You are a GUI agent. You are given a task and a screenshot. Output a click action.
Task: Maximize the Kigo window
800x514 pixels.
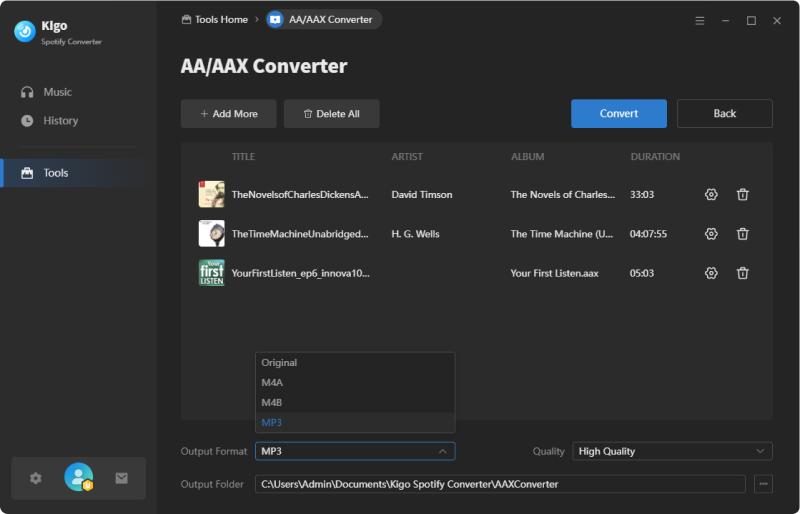click(x=751, y=20)
